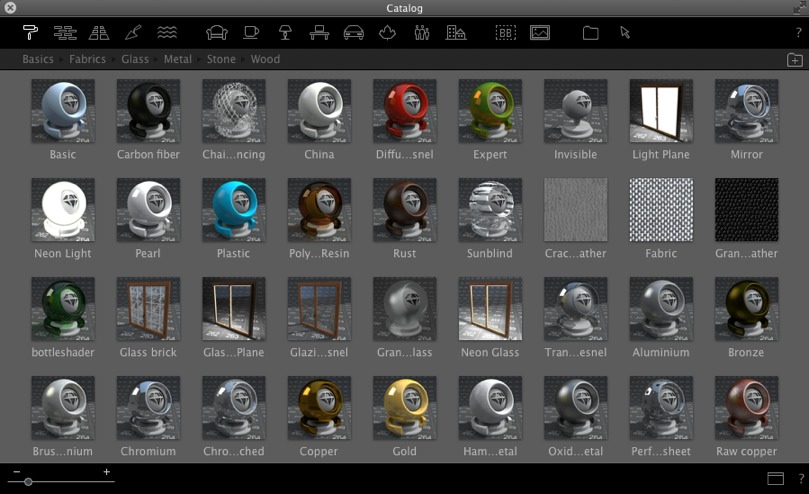
Task: Click the 'Perf...sheet' label text
Action: click(661, 452)
